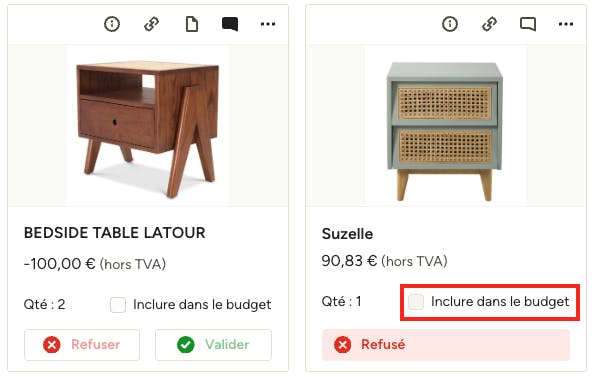The image size is (594, 377).
Task: Click the BEDSIDE TABLE LATOUR title
Action: (114, 233)
